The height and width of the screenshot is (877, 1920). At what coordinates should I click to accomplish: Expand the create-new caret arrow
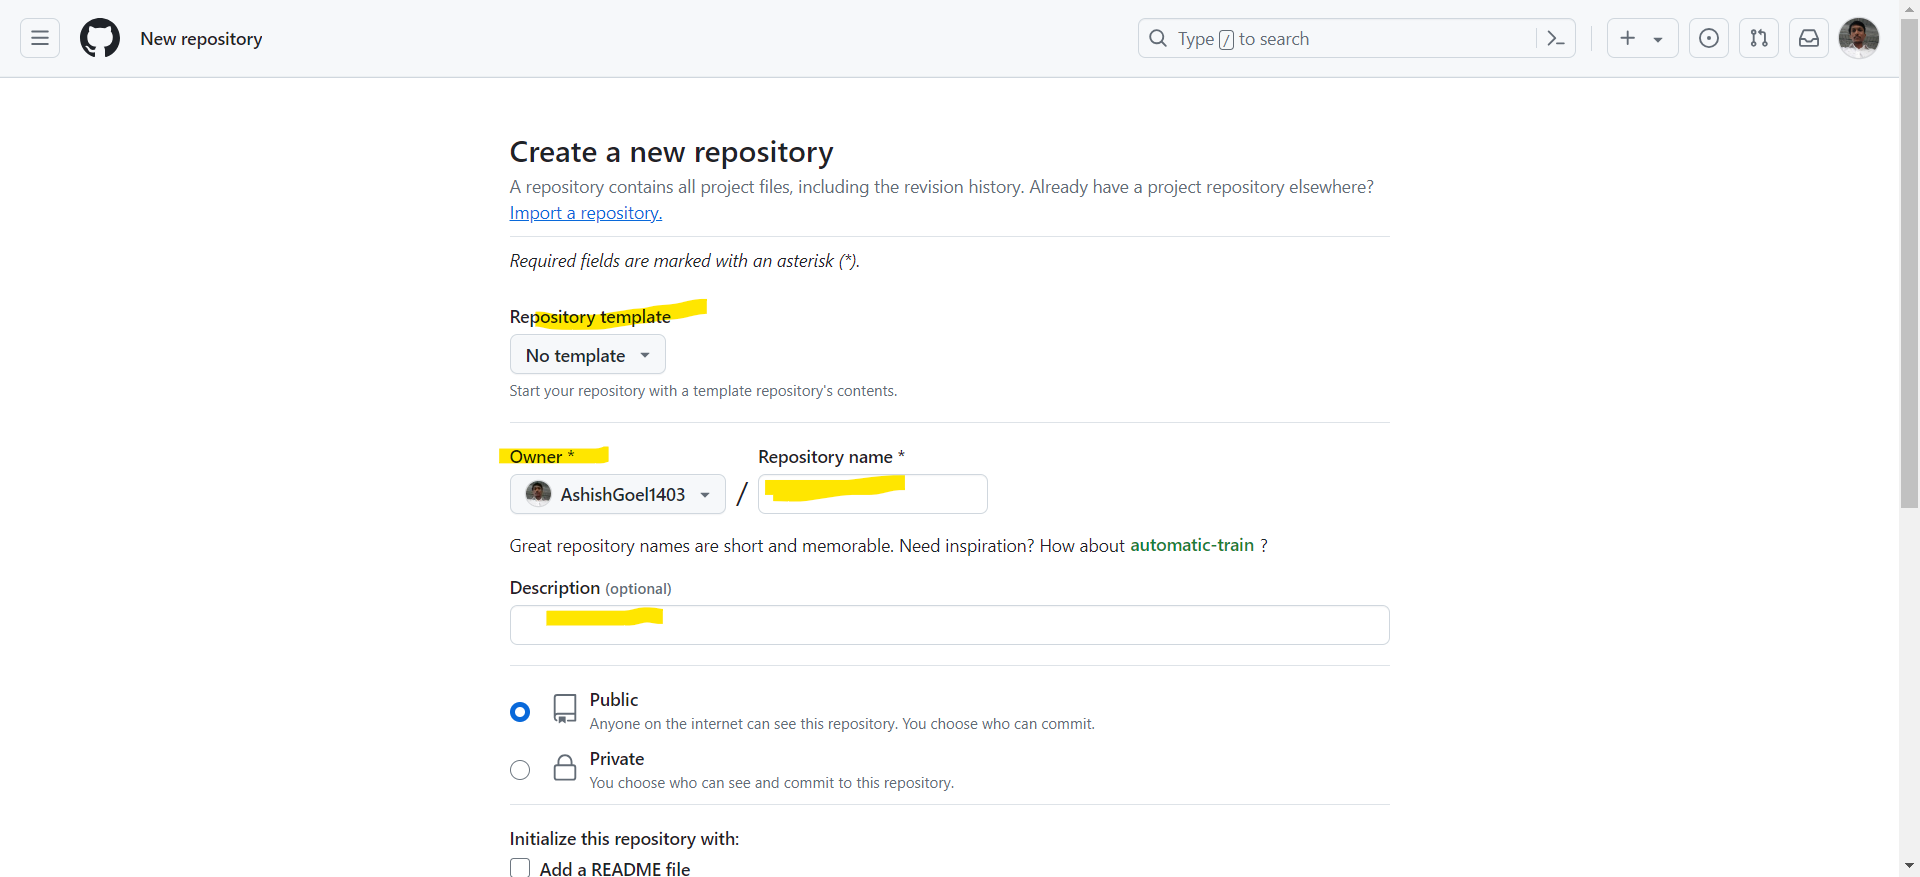(x=1658, y=40)
